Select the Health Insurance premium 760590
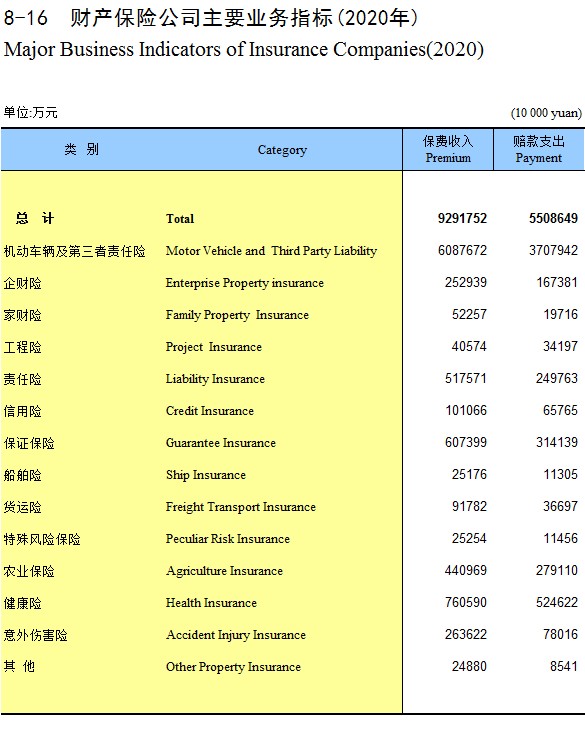This screenshot has height=747, width=585. (466, 602)
